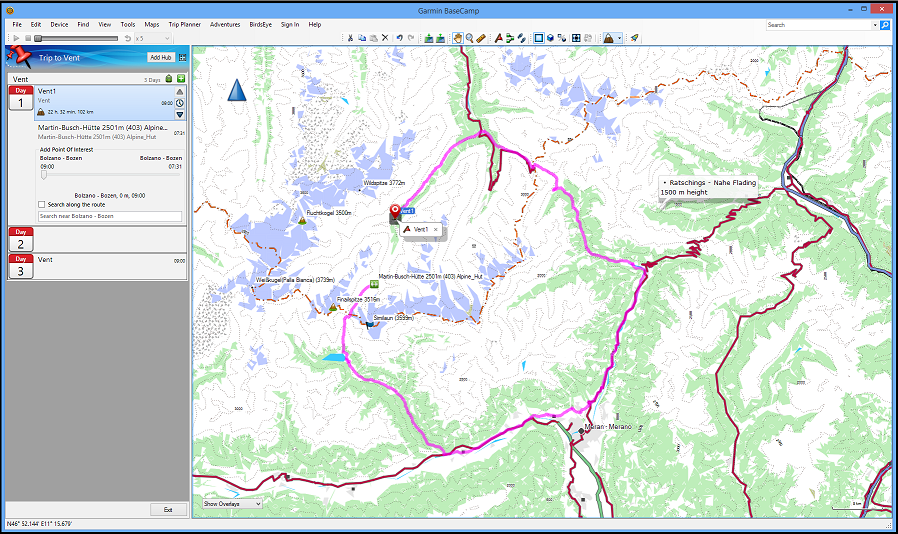Click the red Vent1 map pin

click(x=395, y=211)
